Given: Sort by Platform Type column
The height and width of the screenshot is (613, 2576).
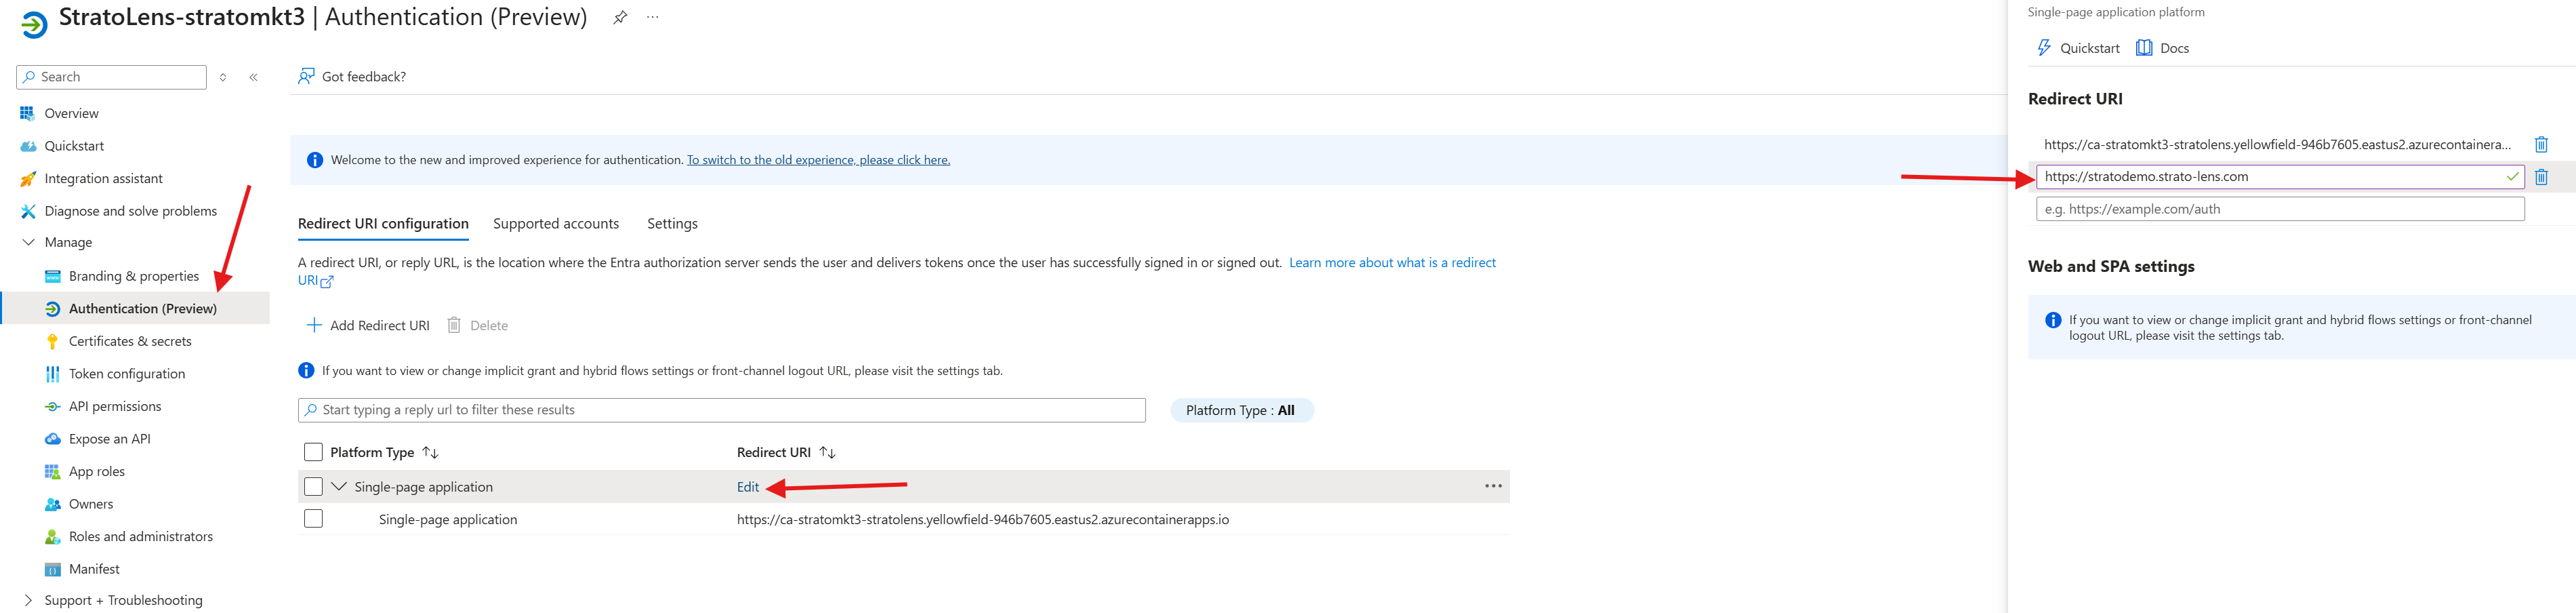Looking at the screenshot, I should click(383, 452).
